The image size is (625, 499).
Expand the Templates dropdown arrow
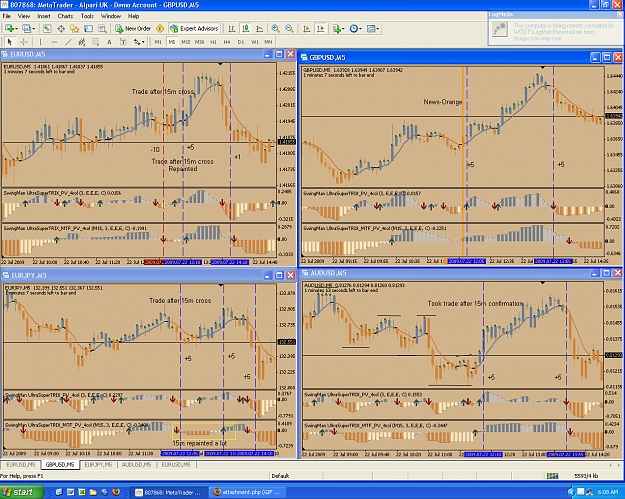[378, 29]
